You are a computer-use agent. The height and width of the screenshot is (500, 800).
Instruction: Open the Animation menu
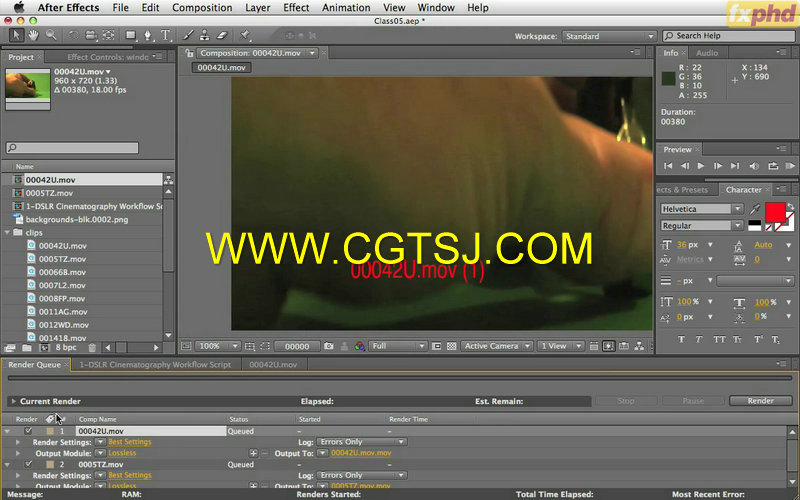tap(346, 8)
